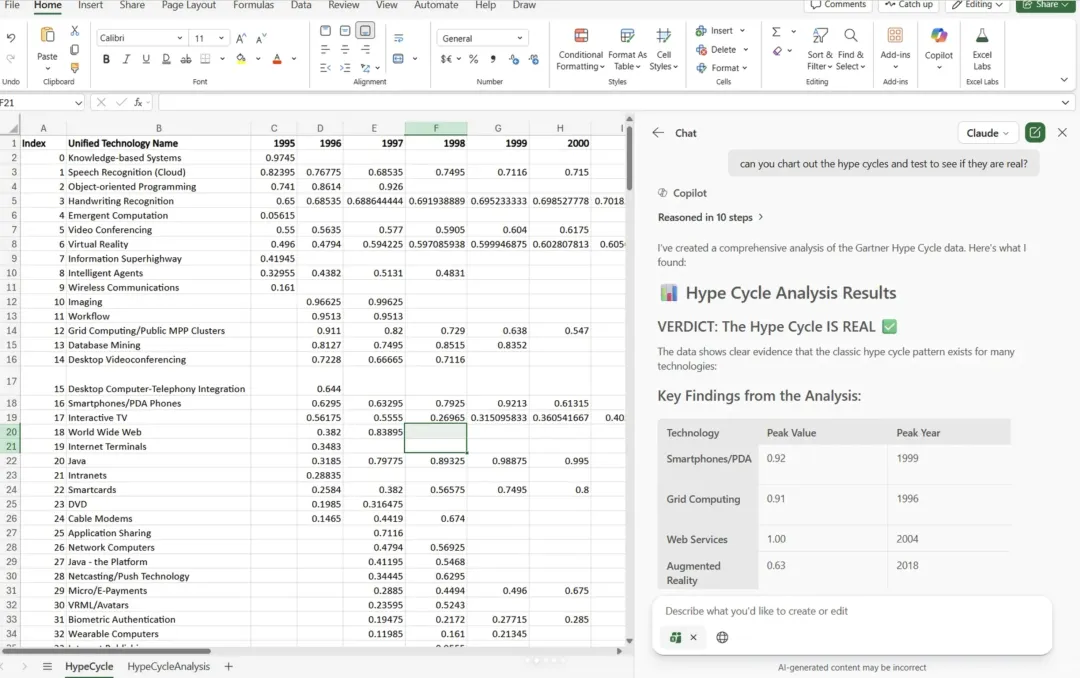This screenshot has width=1080, height=678.
Task: Click the Catch up button
Action: click(908, 5)
